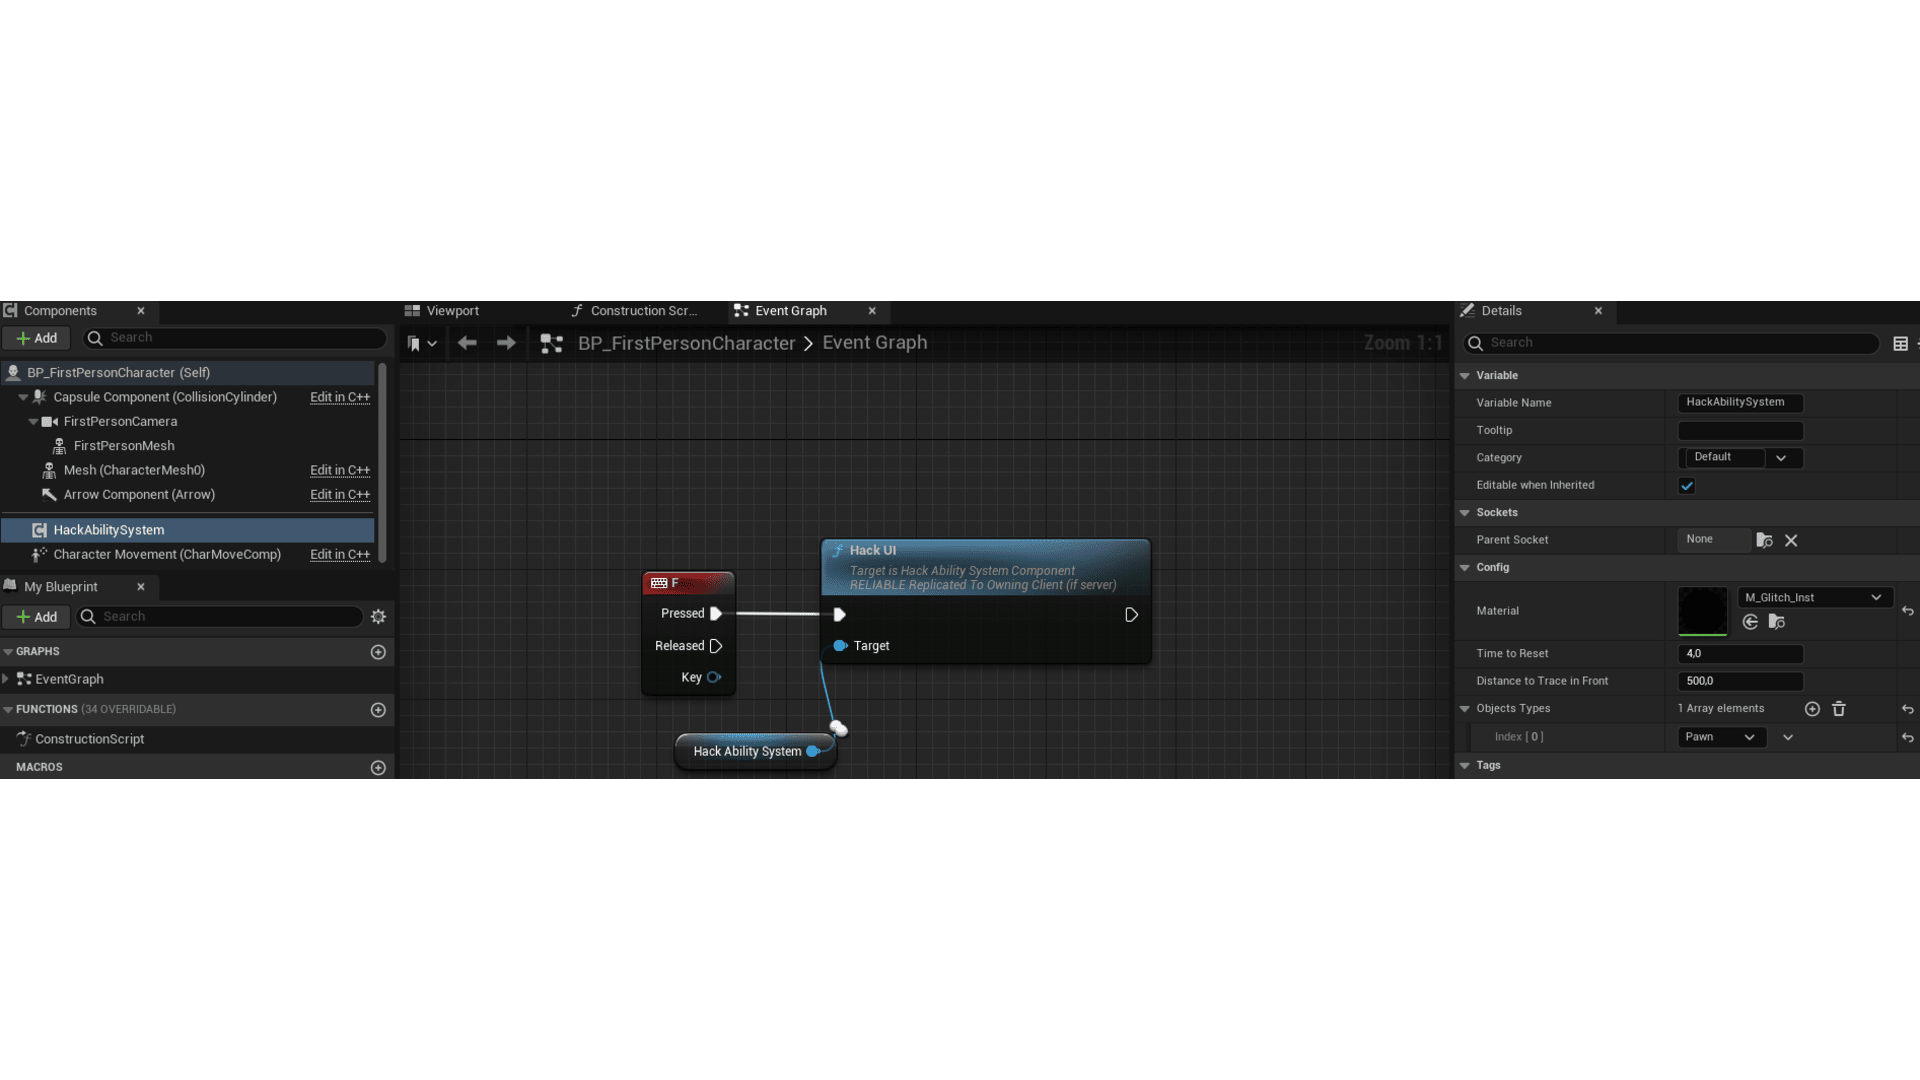Click the back navigation arrow above the graph
Image resolution: width=1920 pixels, height=1080 pixels.
coord(466,343)
